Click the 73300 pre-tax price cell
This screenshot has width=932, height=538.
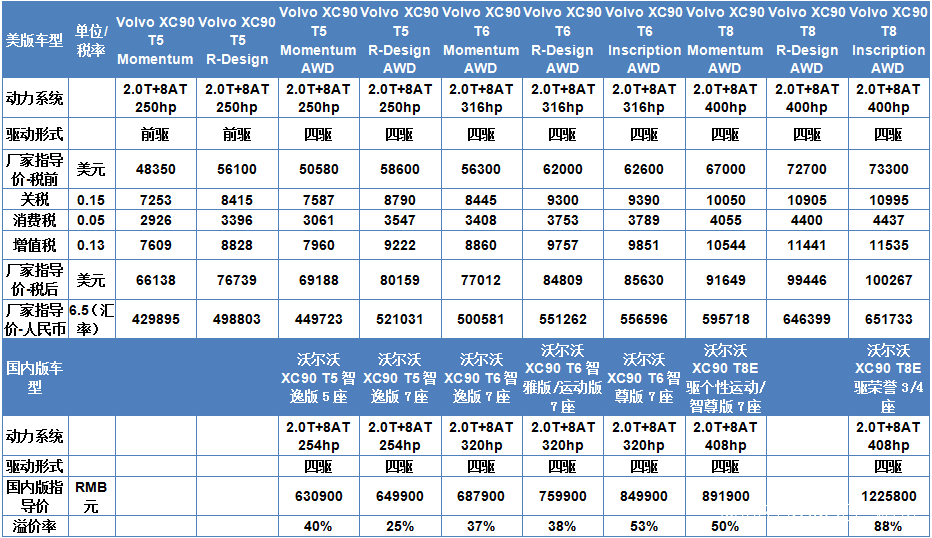[x=888, y=169]
